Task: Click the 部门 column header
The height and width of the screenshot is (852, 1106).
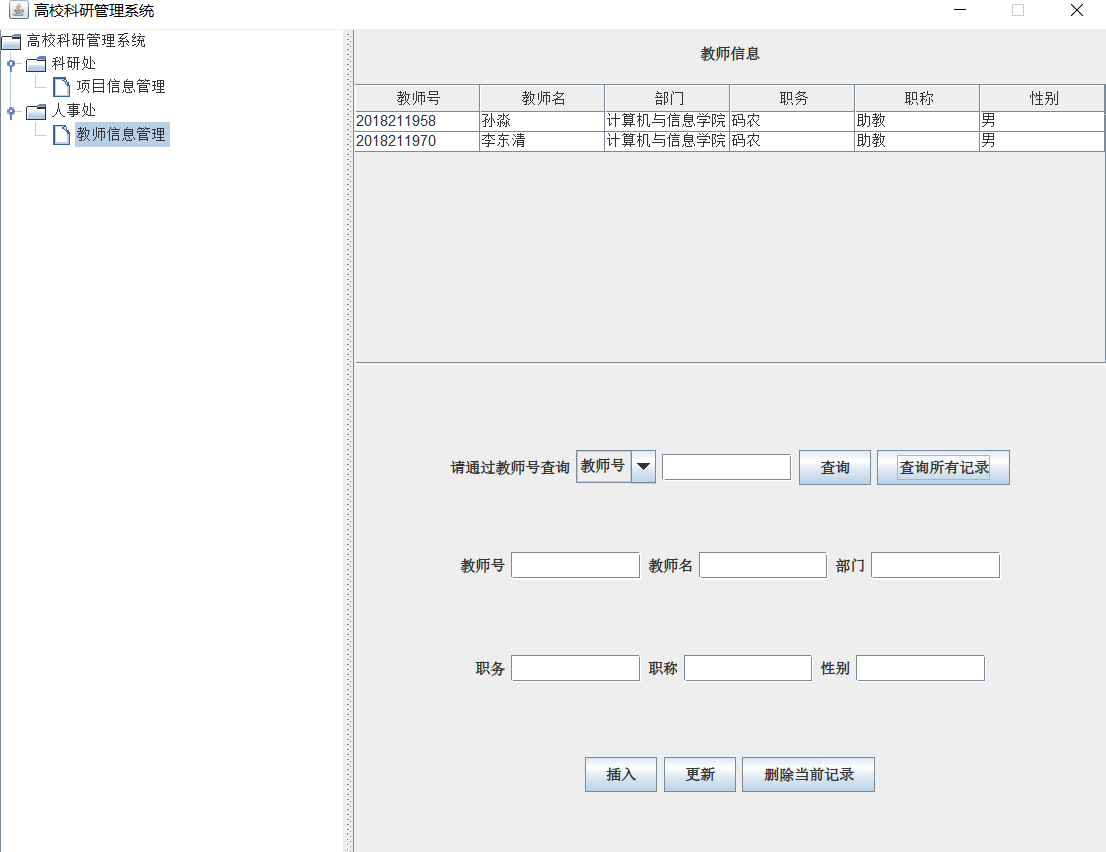Action: click(667, 98)
